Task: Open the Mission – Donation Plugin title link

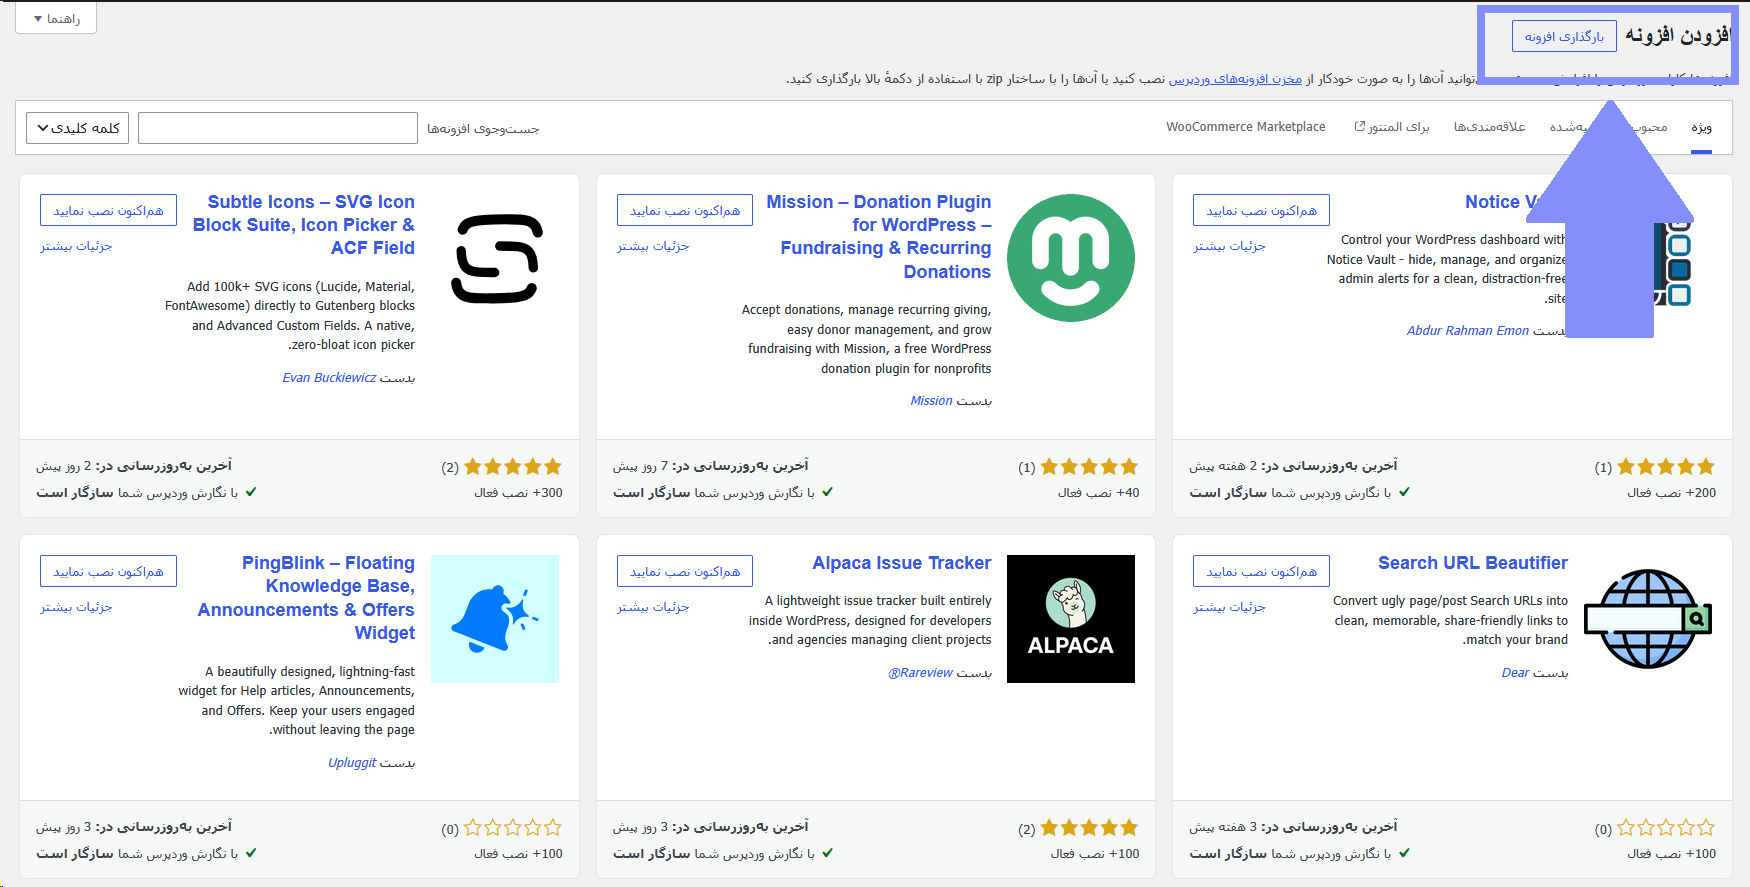Action: point(879,237)
